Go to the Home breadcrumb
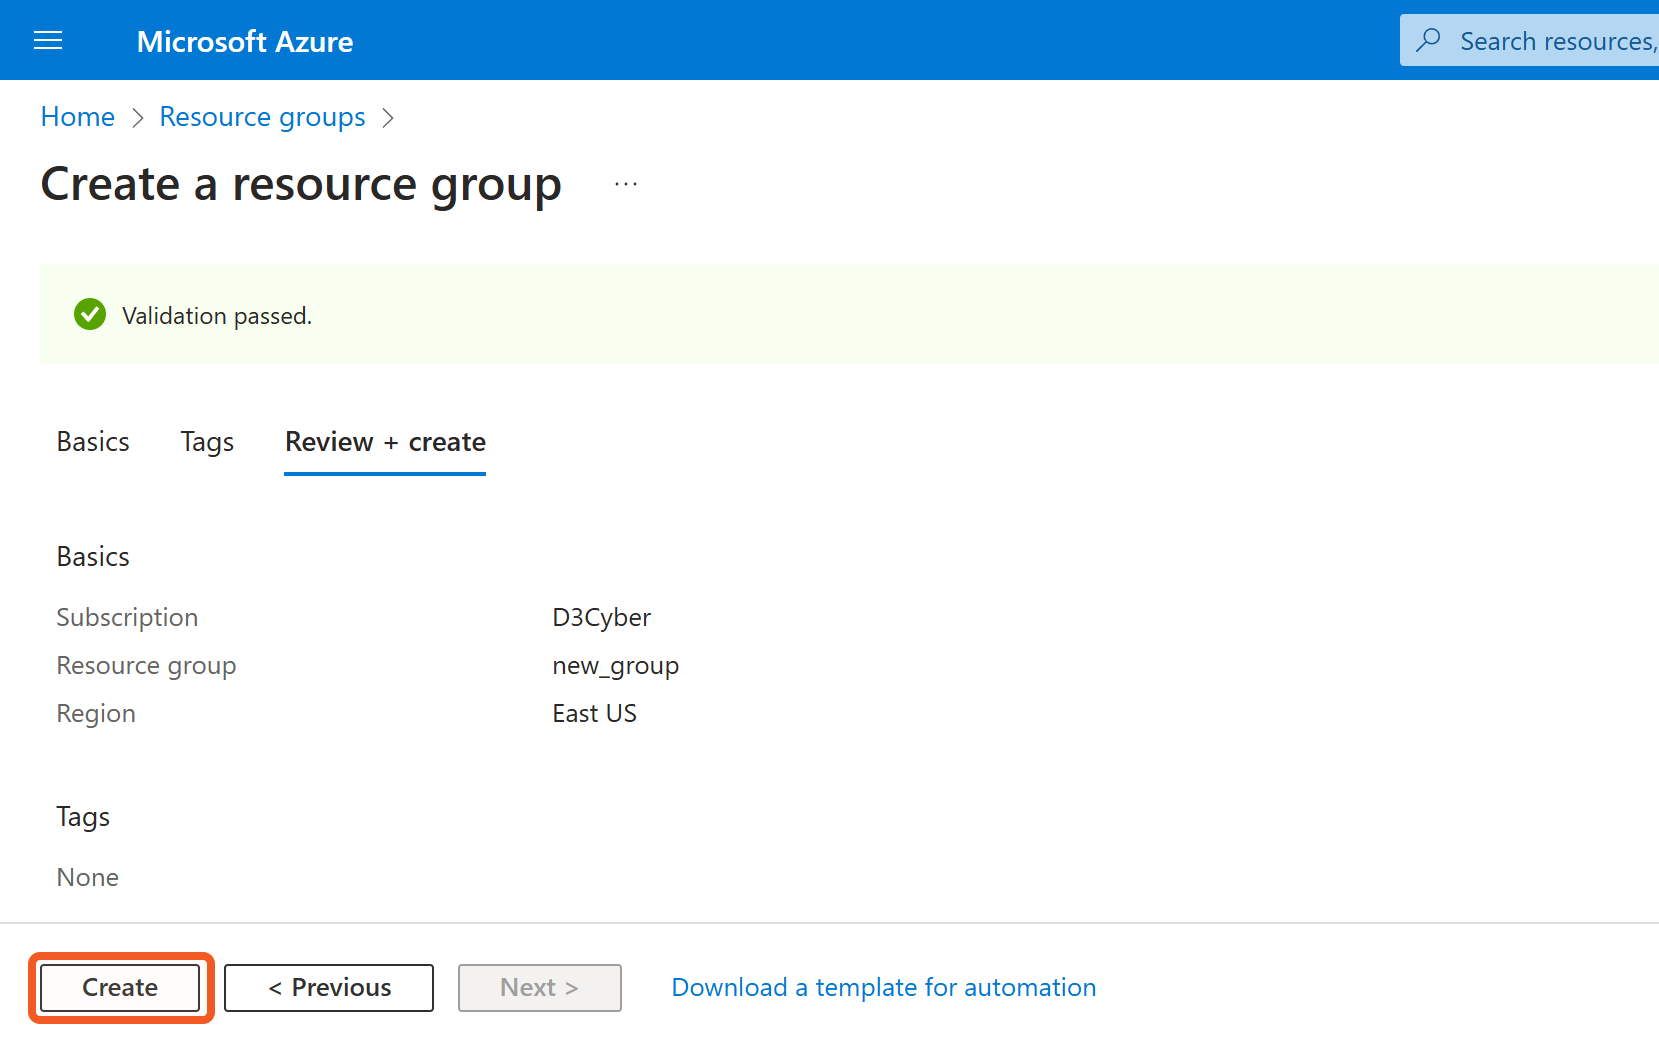 click(78, 117)
